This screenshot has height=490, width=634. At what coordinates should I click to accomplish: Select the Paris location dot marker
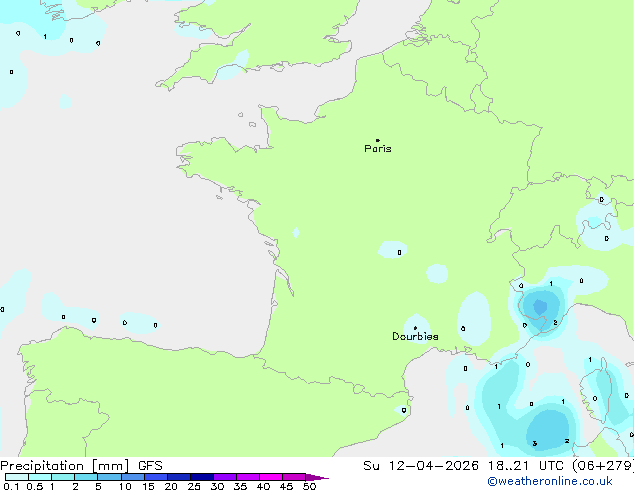click(x=378, y=140)
